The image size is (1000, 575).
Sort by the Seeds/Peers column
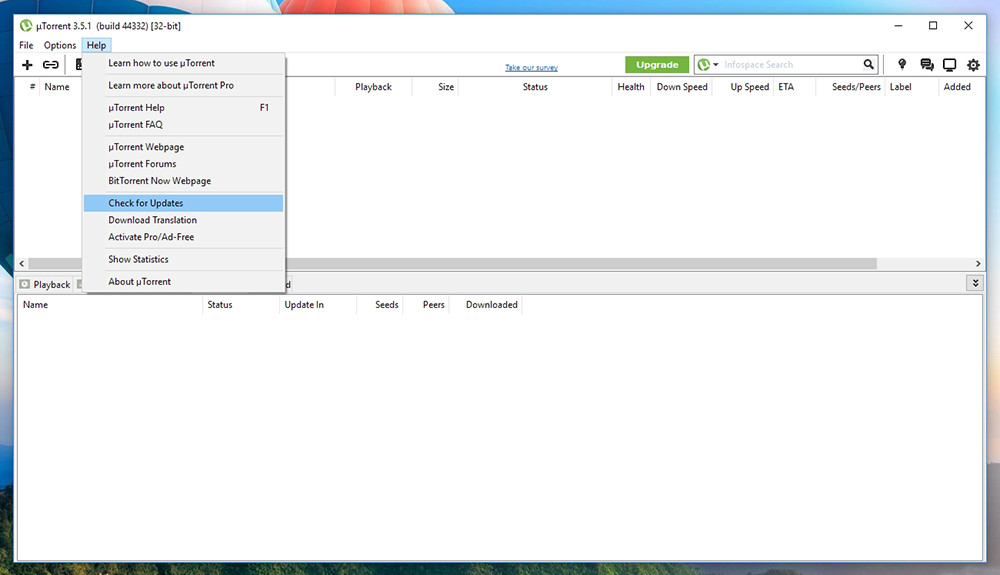pos(856,87)
